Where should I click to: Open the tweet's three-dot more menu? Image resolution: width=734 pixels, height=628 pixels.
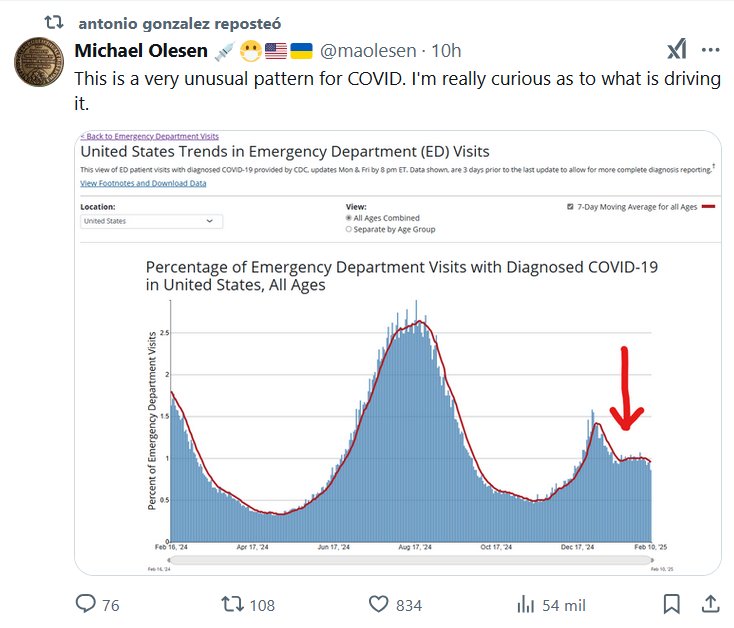[x=710, y=51]
